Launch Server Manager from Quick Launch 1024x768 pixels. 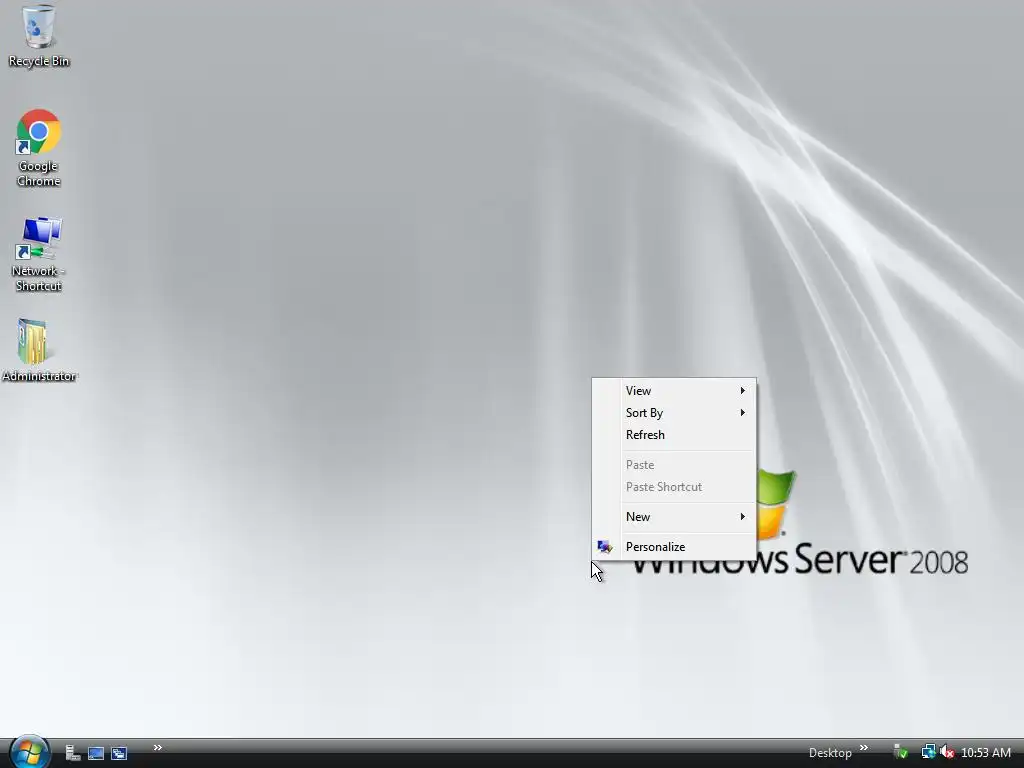[73, 753]
